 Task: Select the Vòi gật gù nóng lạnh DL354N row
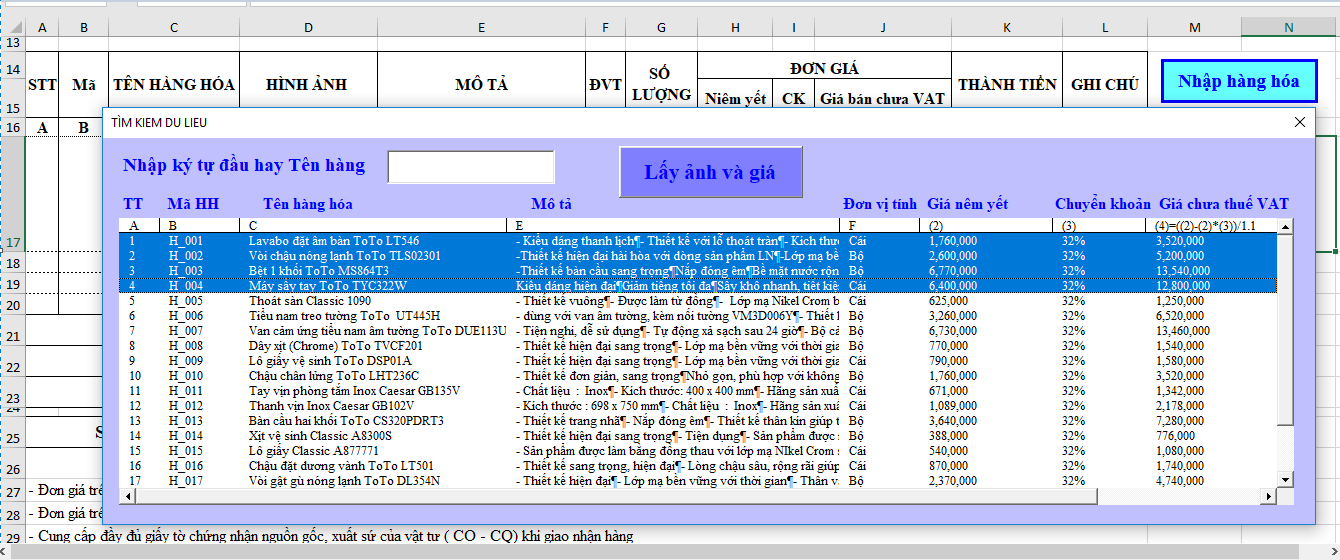(344, 481)
